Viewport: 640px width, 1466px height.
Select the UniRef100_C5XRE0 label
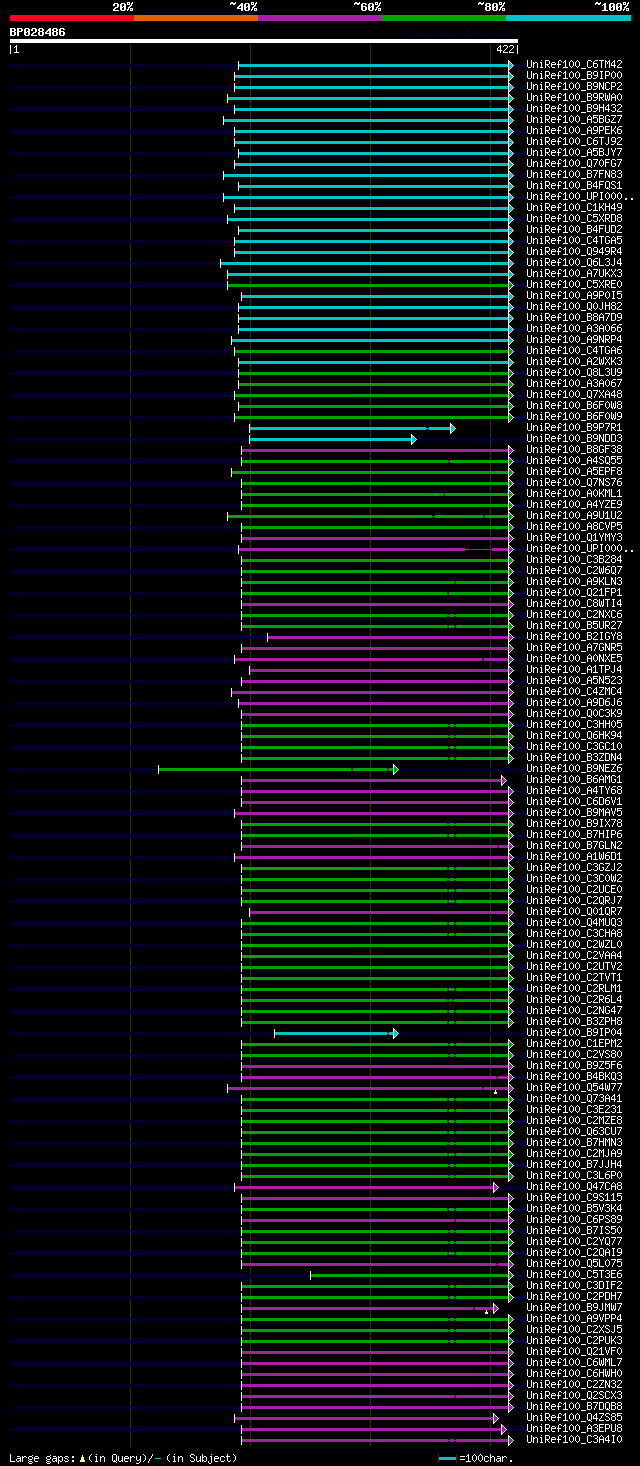point(574,285)
